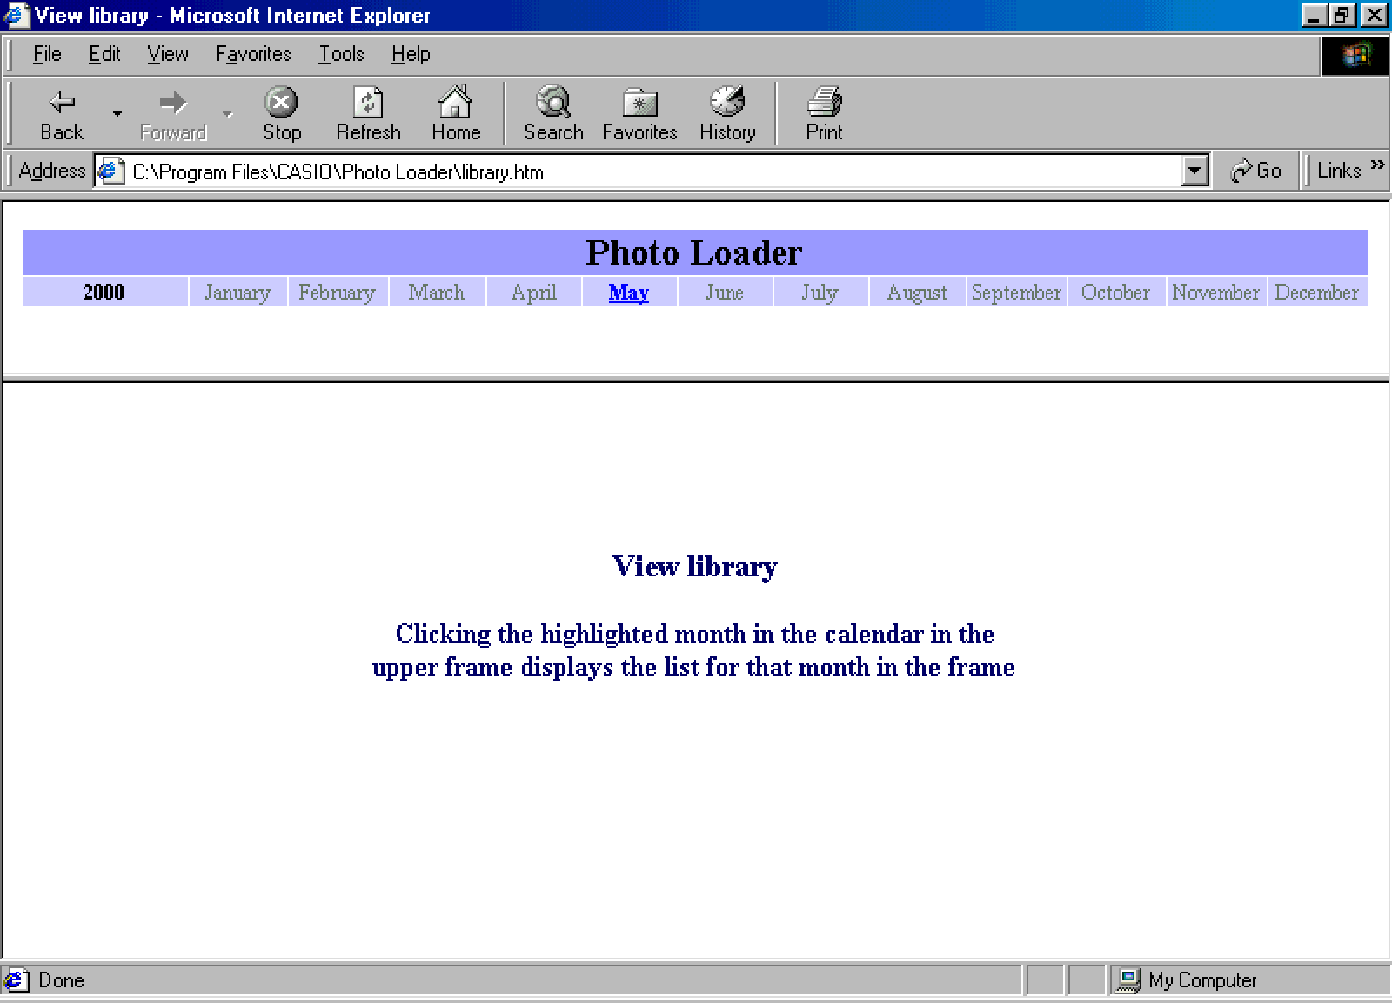Select the November calendar cell
1392x1003 pixels.
[1216, 292]
